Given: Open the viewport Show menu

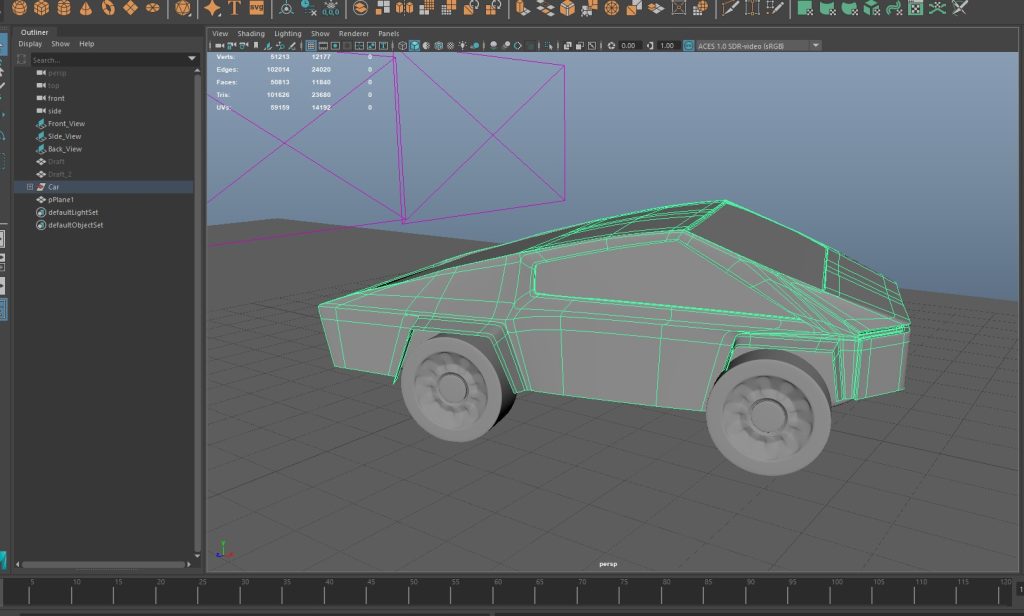Looking at the screenshot, I should pyautogui.click(x=320, y=33).
